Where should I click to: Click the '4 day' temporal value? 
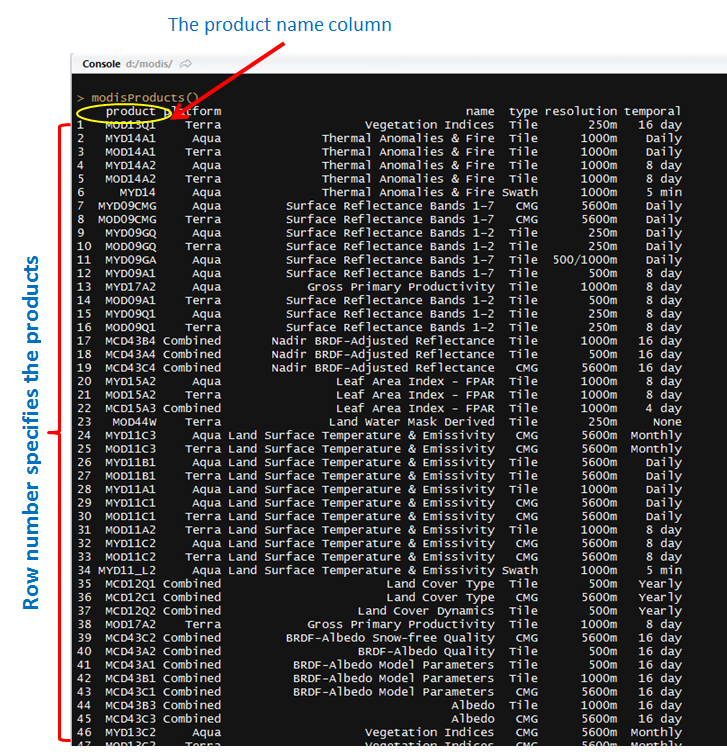click(663, 408)
